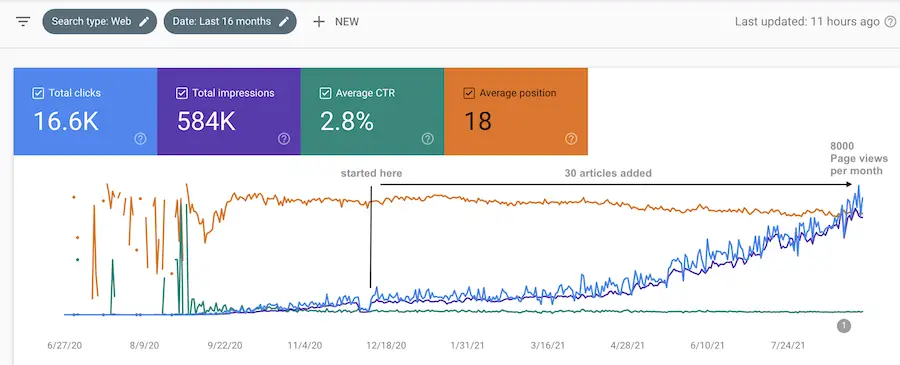Select the 584K total impressions value
900x365 pixels.
pos(206,122)
